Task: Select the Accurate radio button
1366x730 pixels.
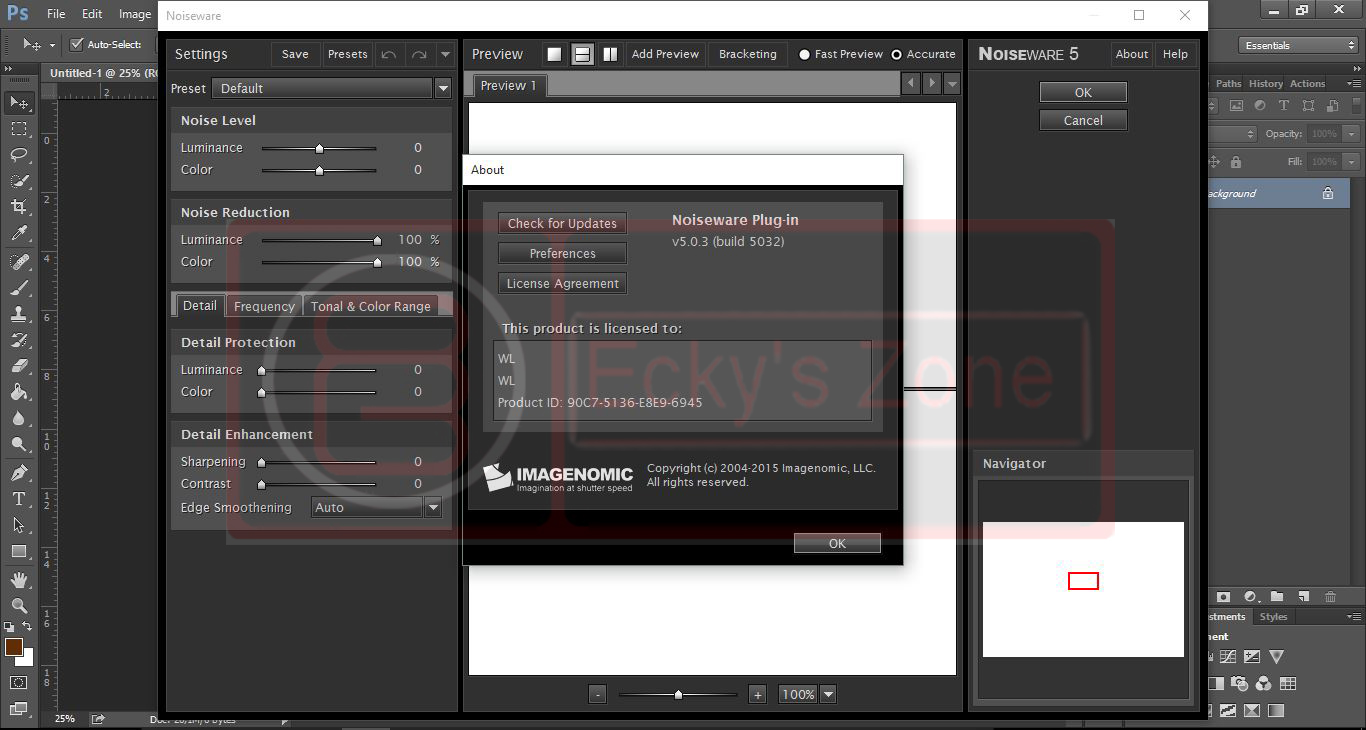Action: [x=896, y=55]
